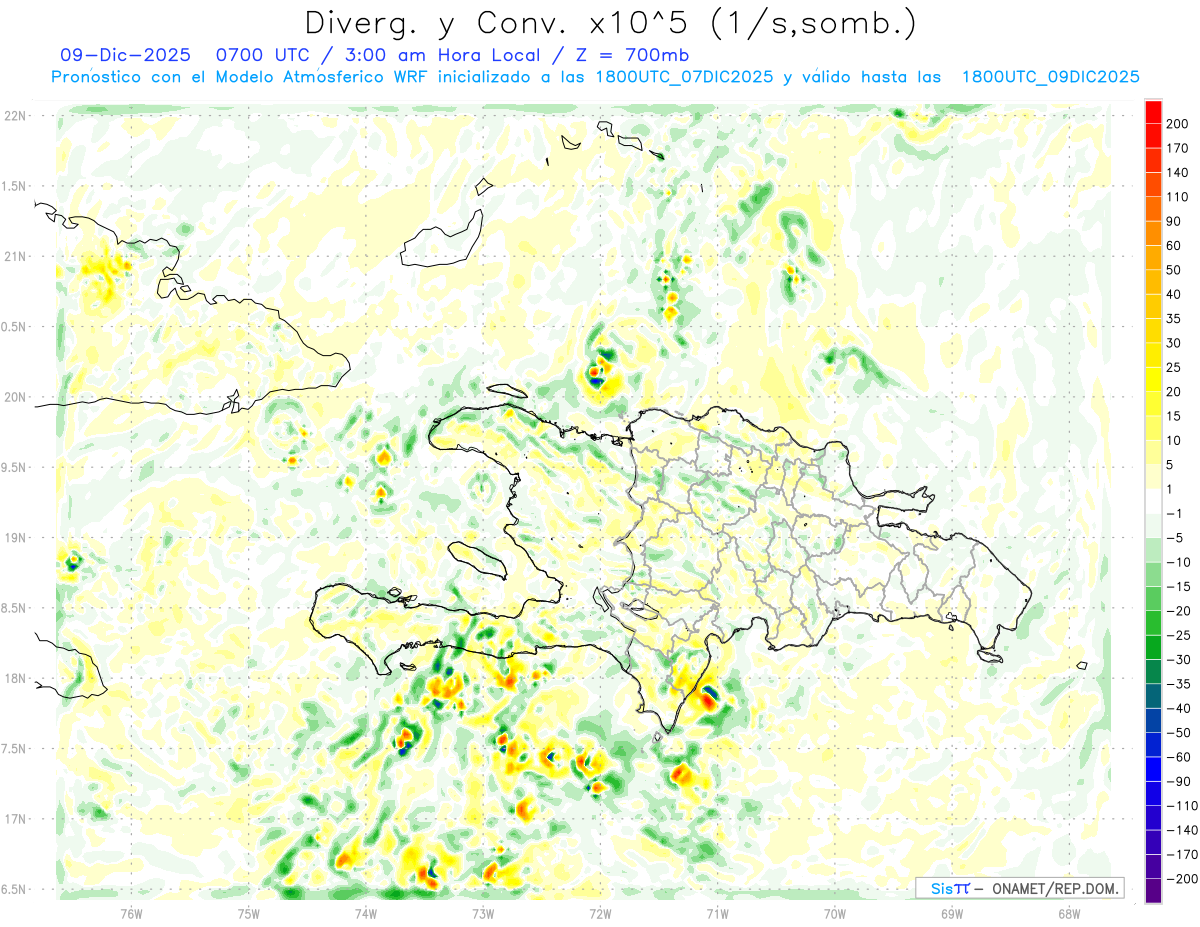Click the '76W' longitude label
This screenshot has height=927, width=1200.
132,913
